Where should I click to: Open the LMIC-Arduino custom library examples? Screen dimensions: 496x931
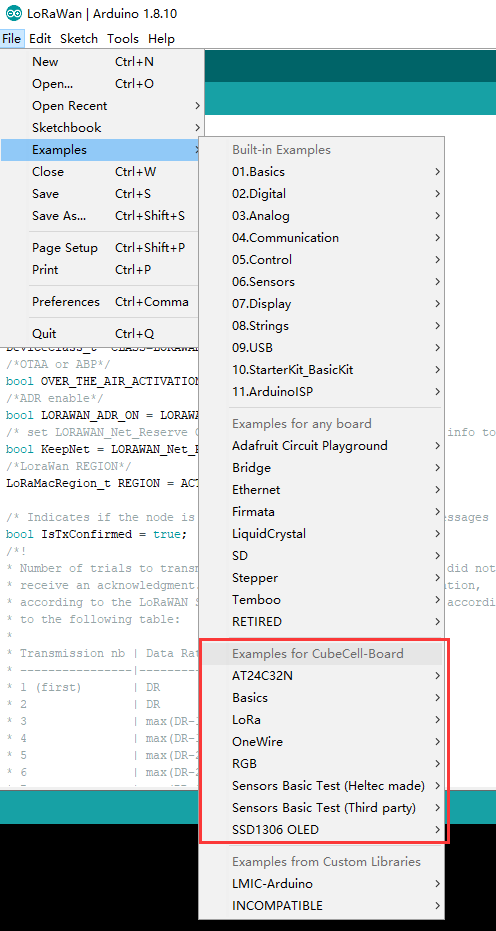(321, 884)
